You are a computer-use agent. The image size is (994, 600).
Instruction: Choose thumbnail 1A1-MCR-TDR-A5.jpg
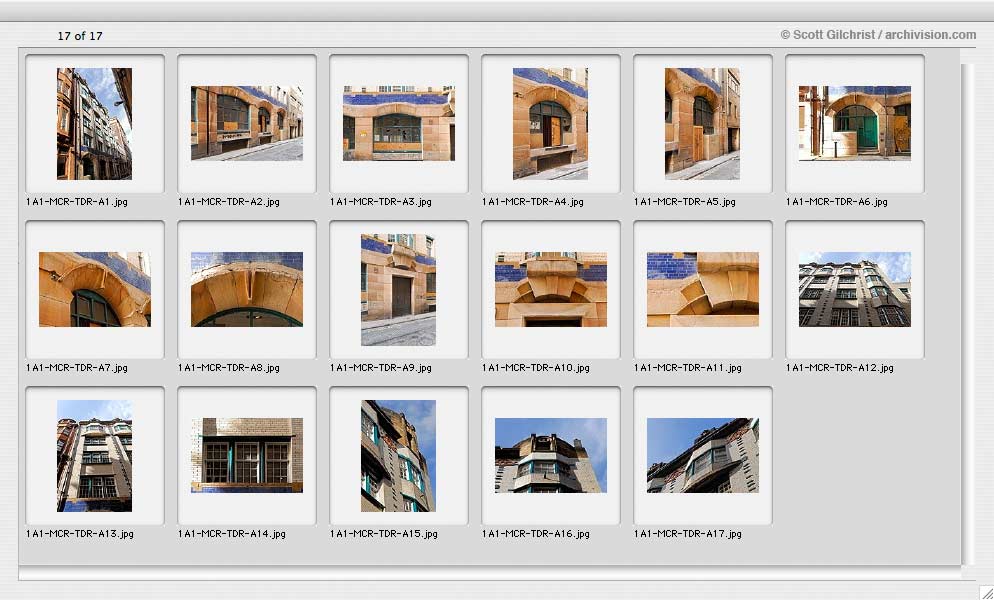[x=702, y=124]
